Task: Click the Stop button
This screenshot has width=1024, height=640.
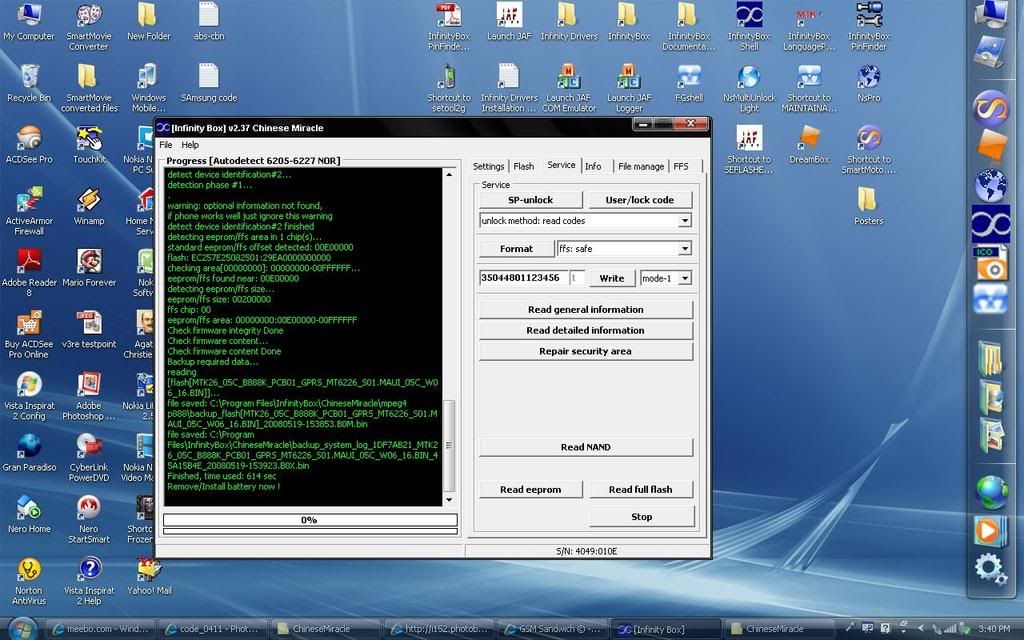Action: point(641,517)
